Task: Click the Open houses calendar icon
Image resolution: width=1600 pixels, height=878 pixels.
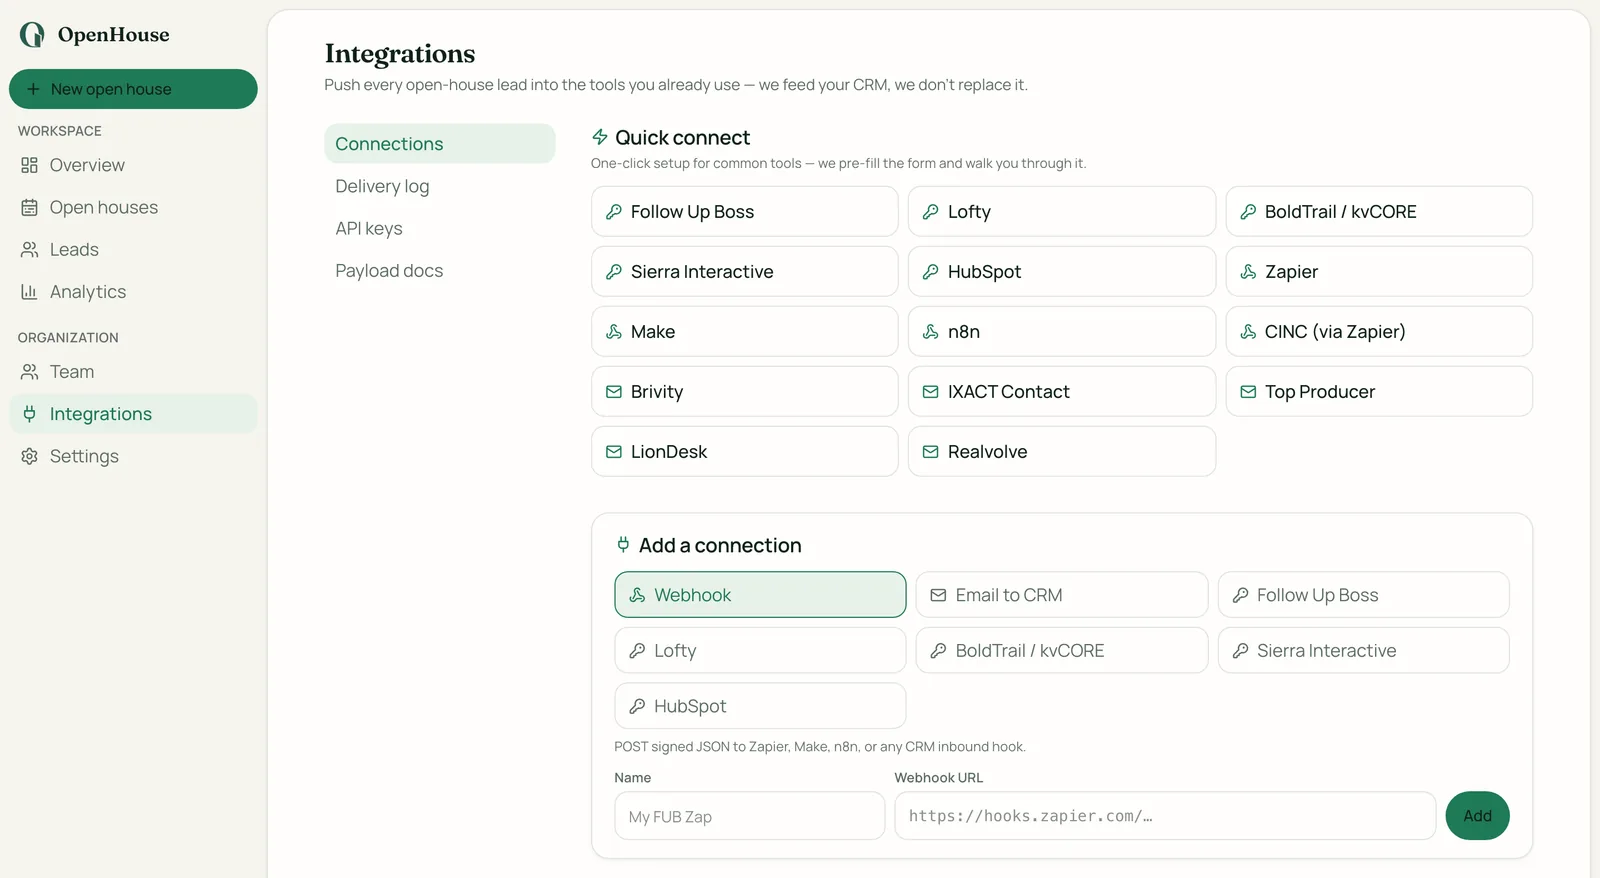Action: pos(29,207)
